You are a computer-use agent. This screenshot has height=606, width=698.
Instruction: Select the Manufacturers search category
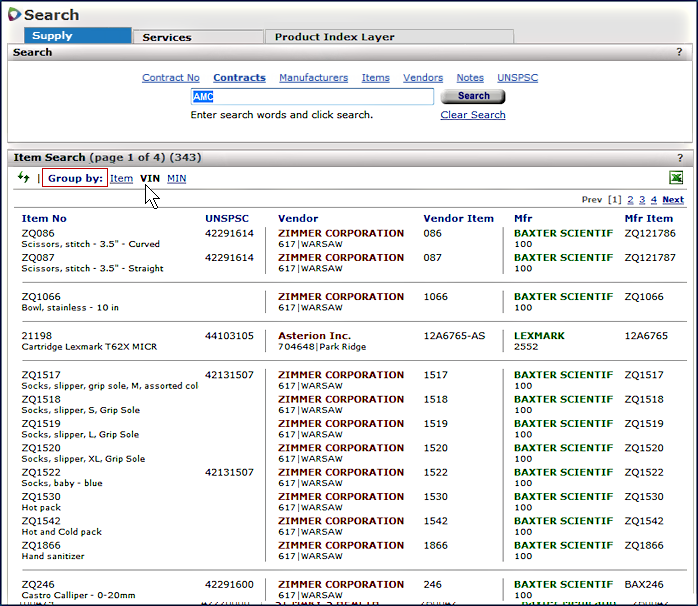pyautogui.click(x=314, y=78)
